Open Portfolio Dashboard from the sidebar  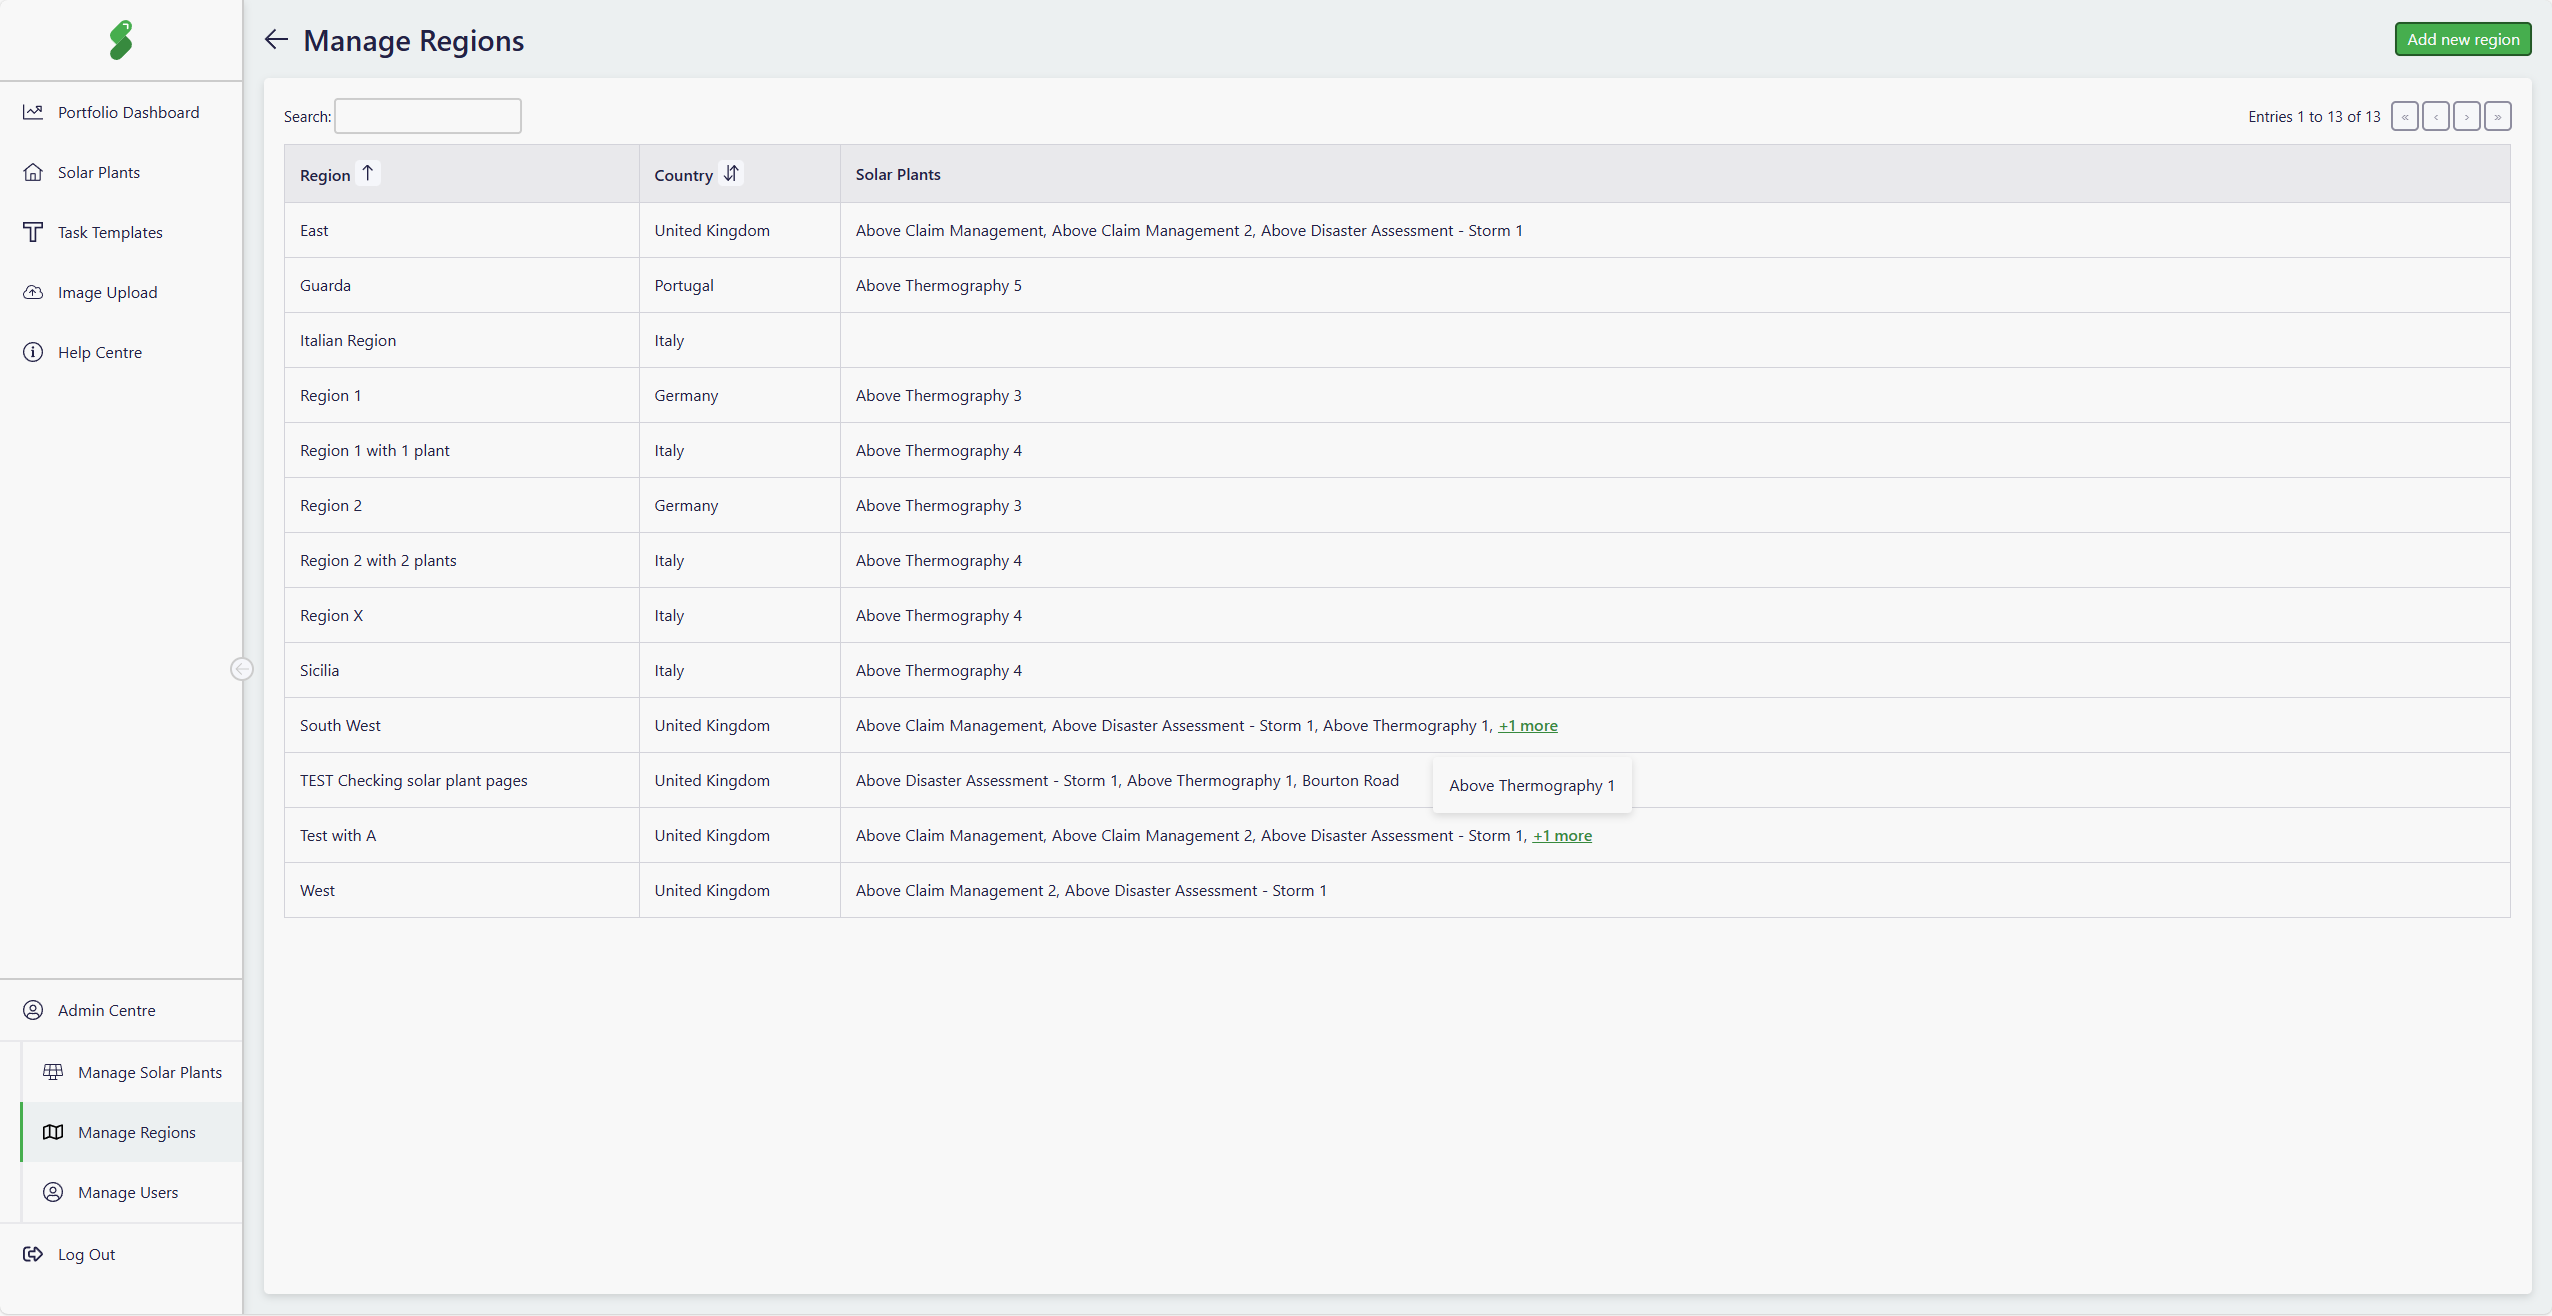tap(128, 112)
